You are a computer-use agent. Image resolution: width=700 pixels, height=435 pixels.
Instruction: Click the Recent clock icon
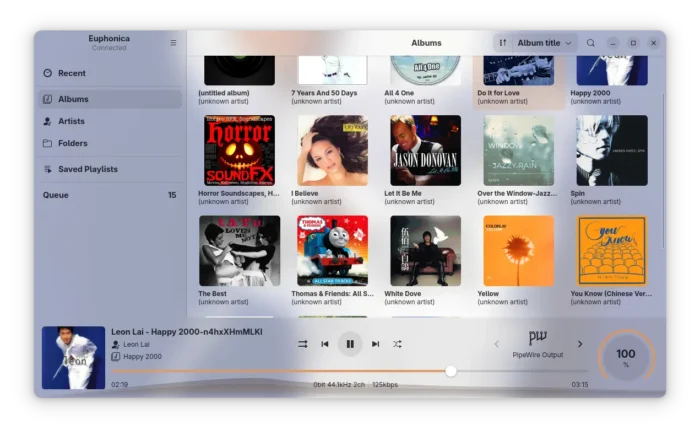[x=48, y=73]
